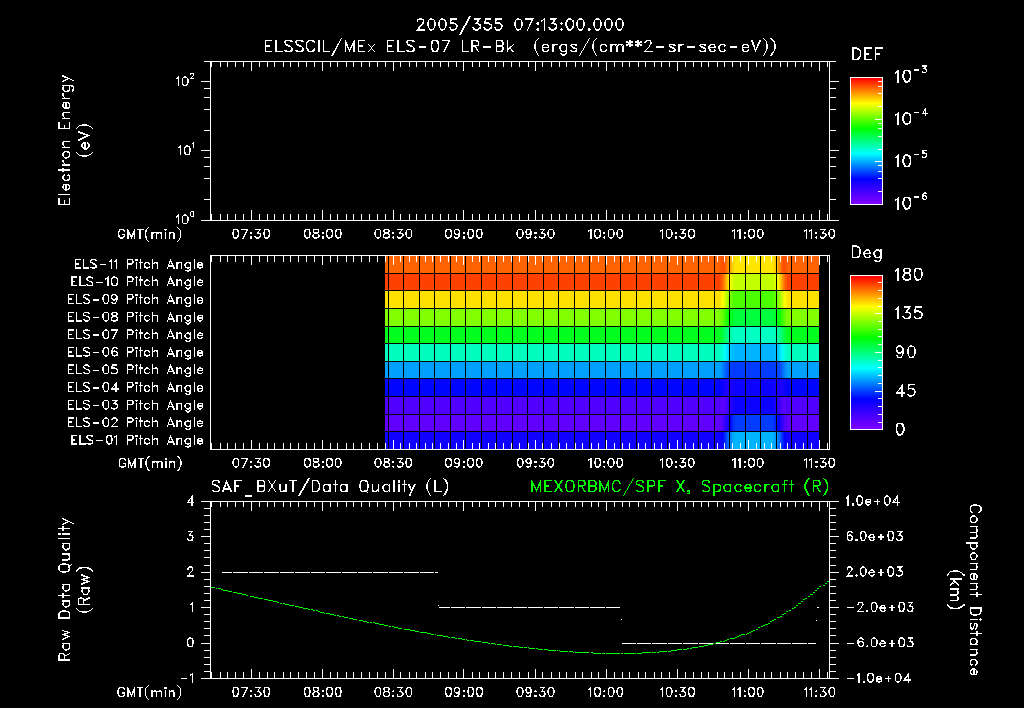Click the 45 value on the Deg scale
The image size is (1024, 708).
point(905,391)
